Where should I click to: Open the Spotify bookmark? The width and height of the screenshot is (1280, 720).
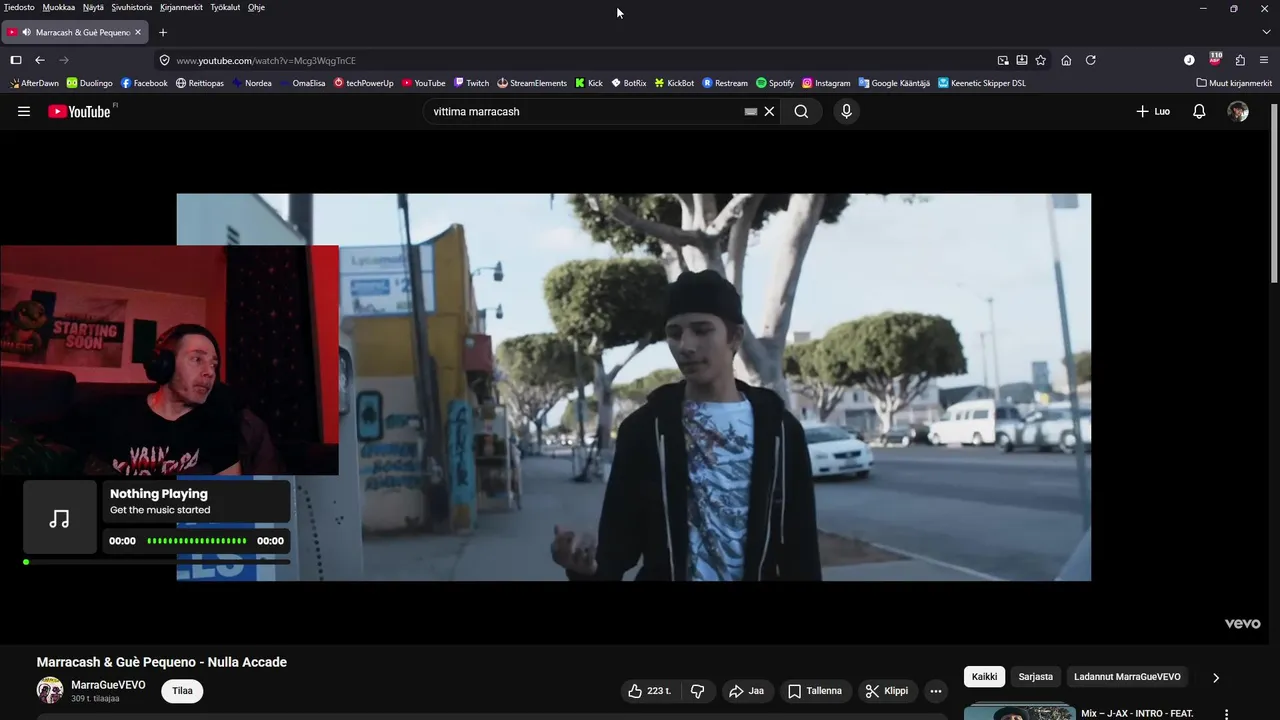(x=775, y=83)
